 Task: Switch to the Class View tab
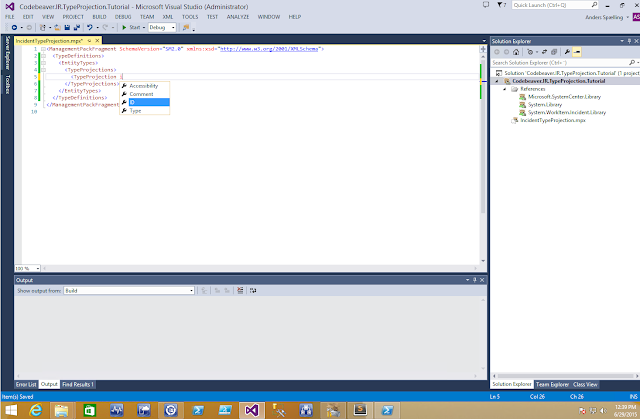585,384
